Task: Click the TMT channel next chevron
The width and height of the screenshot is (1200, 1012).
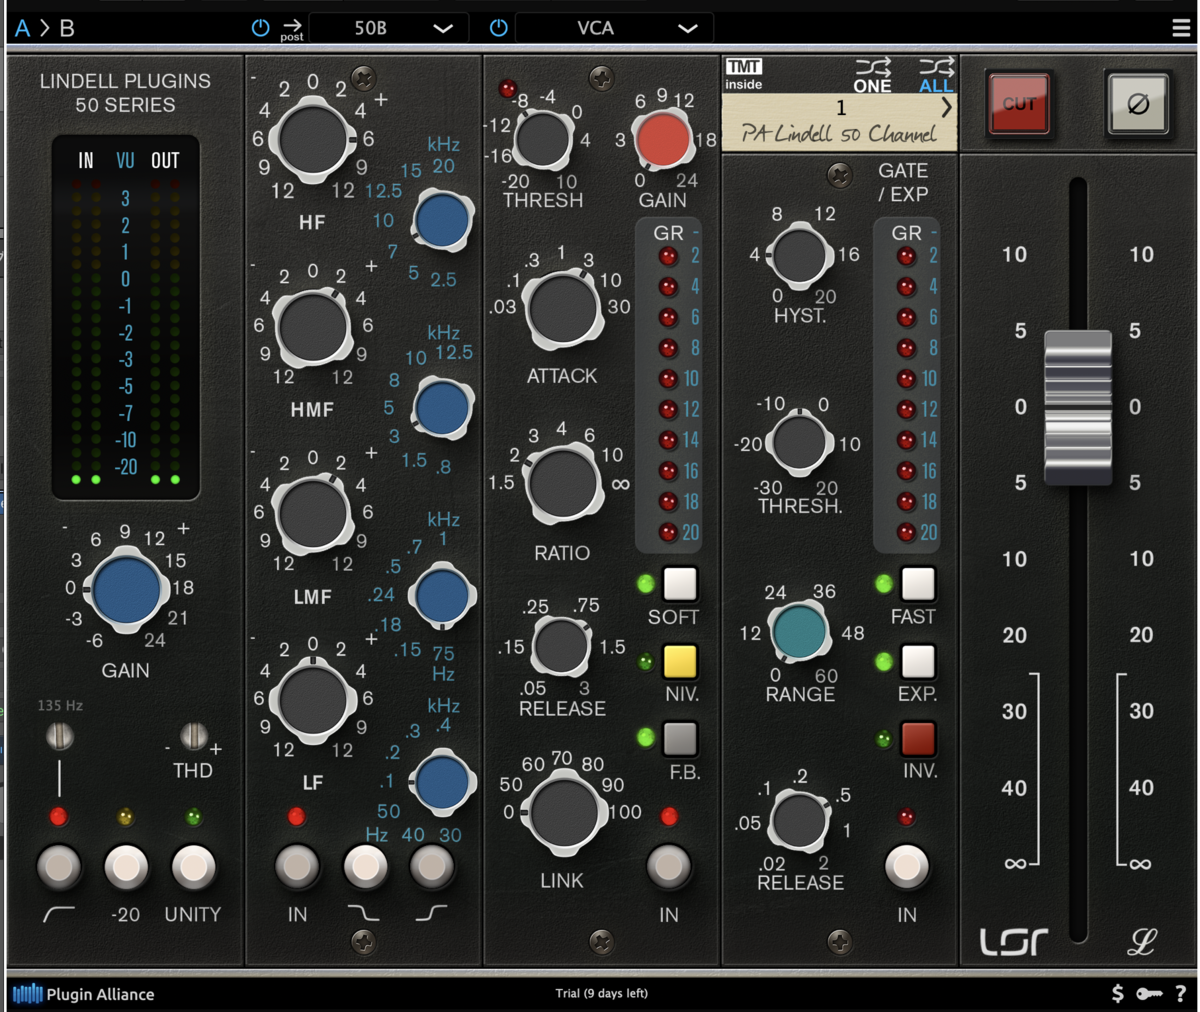Action: 946,107
